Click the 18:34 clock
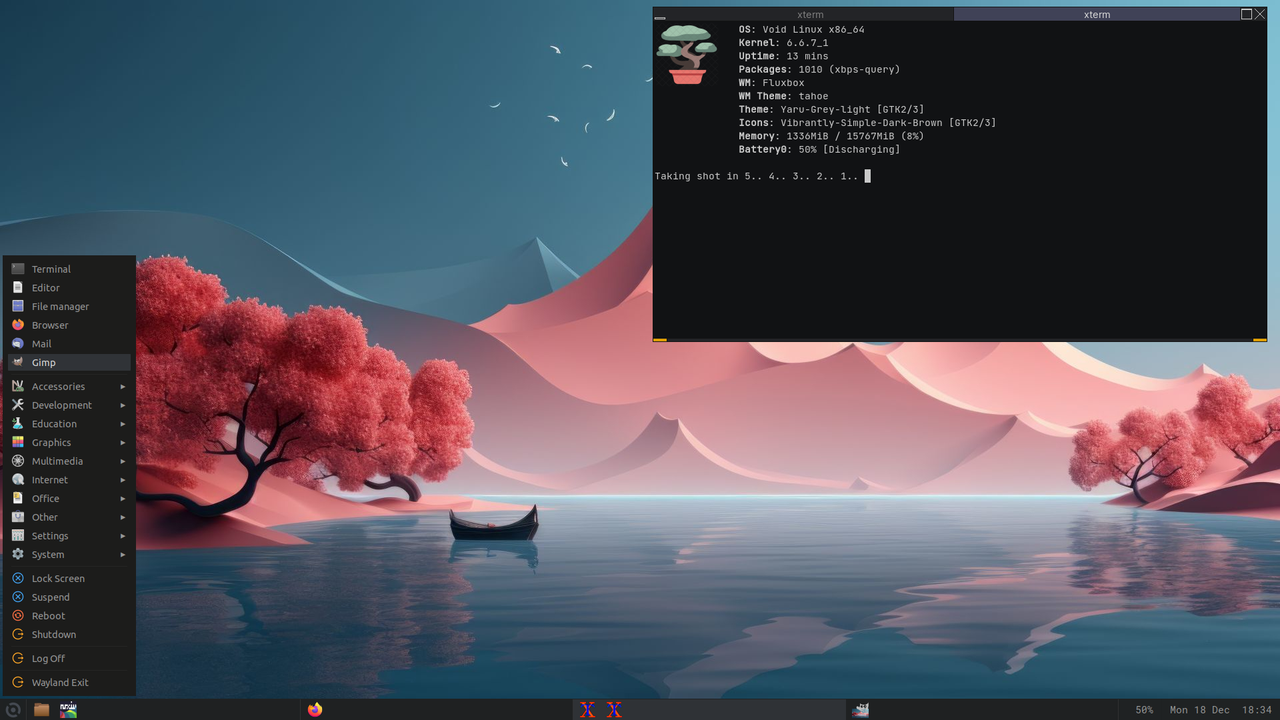Image resolution: width=1280 pixels, height=720 pixels. click(x=1257, y=710)
